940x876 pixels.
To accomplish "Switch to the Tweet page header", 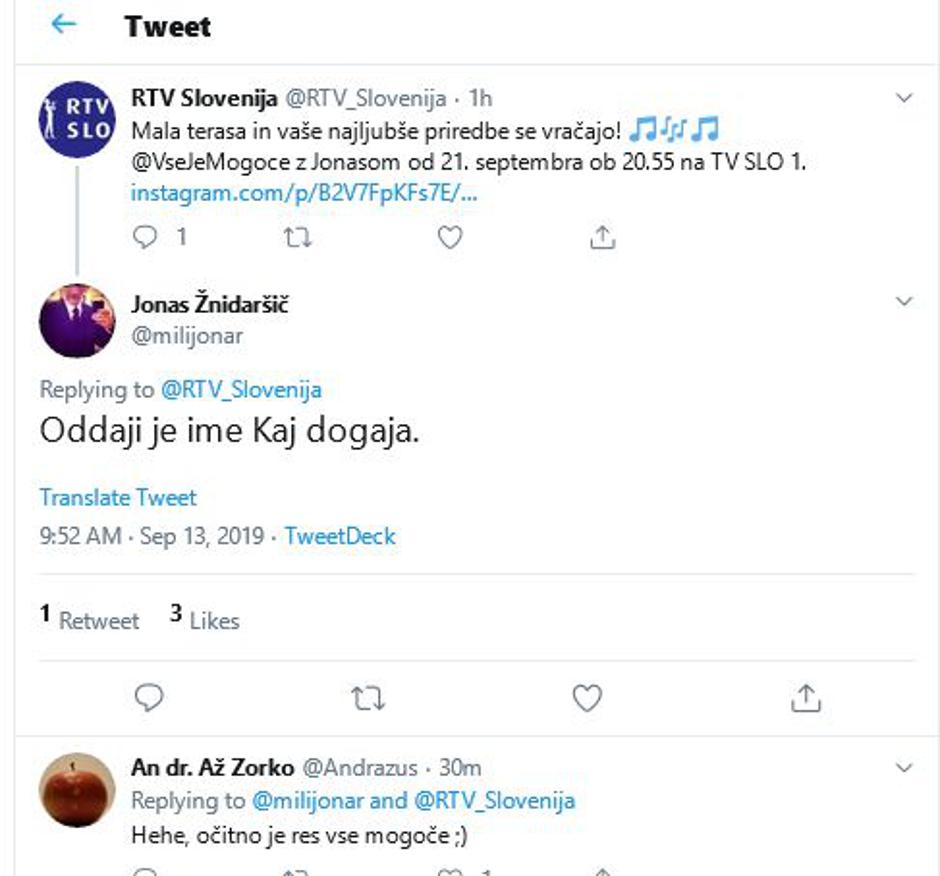I will pos(166,27).
